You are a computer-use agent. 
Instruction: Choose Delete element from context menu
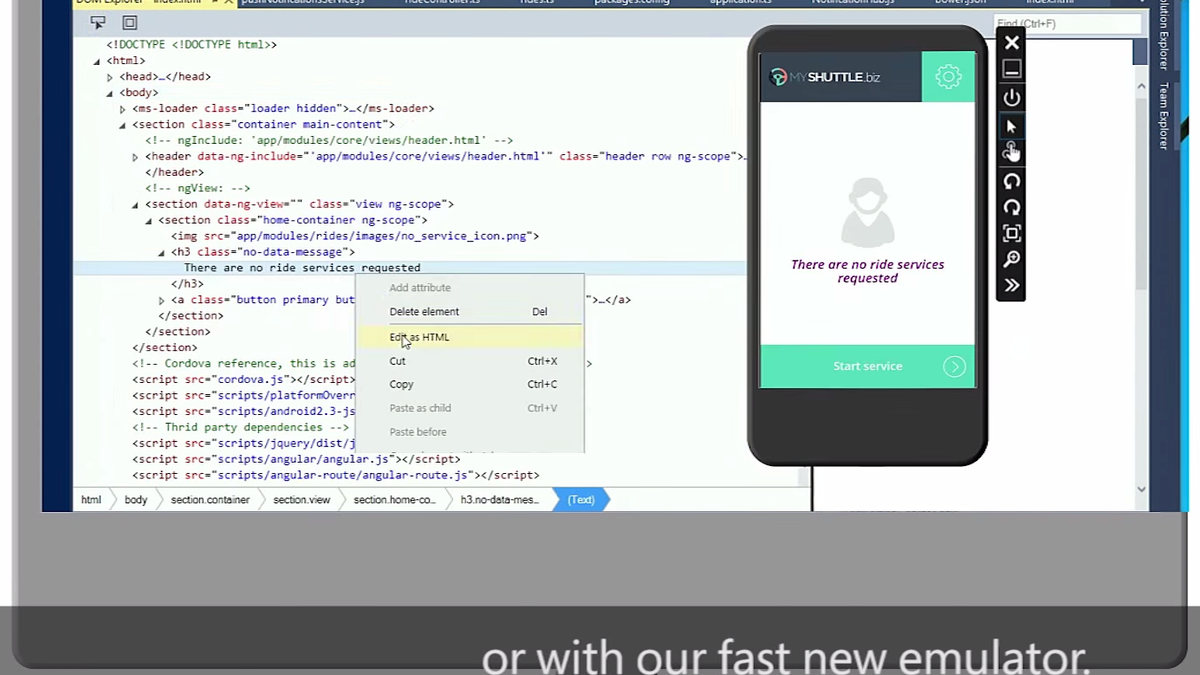[470, 312]
